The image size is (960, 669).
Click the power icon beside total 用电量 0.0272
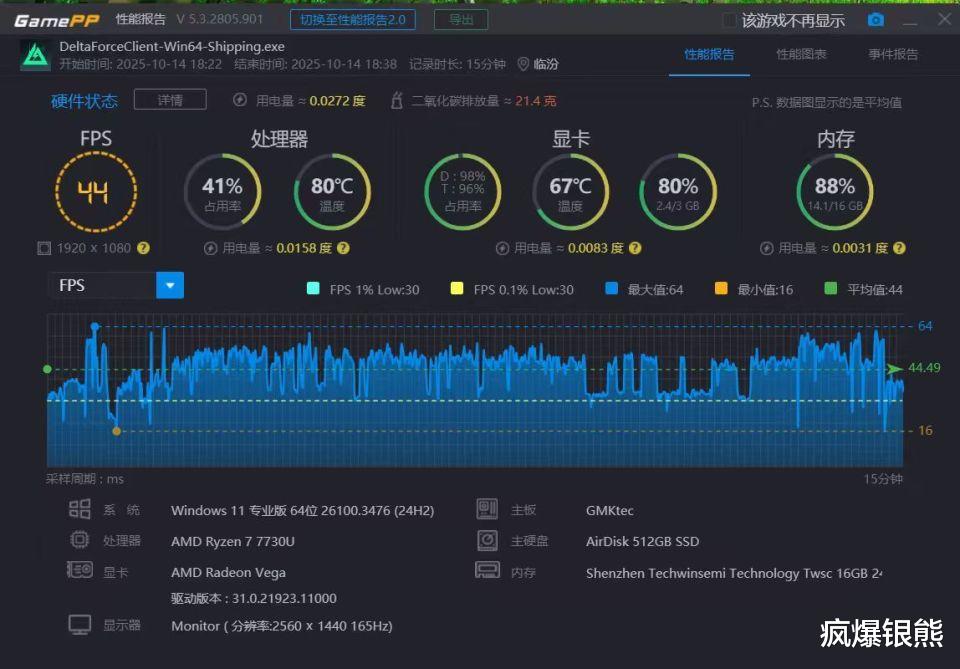[x=240, y=100]
